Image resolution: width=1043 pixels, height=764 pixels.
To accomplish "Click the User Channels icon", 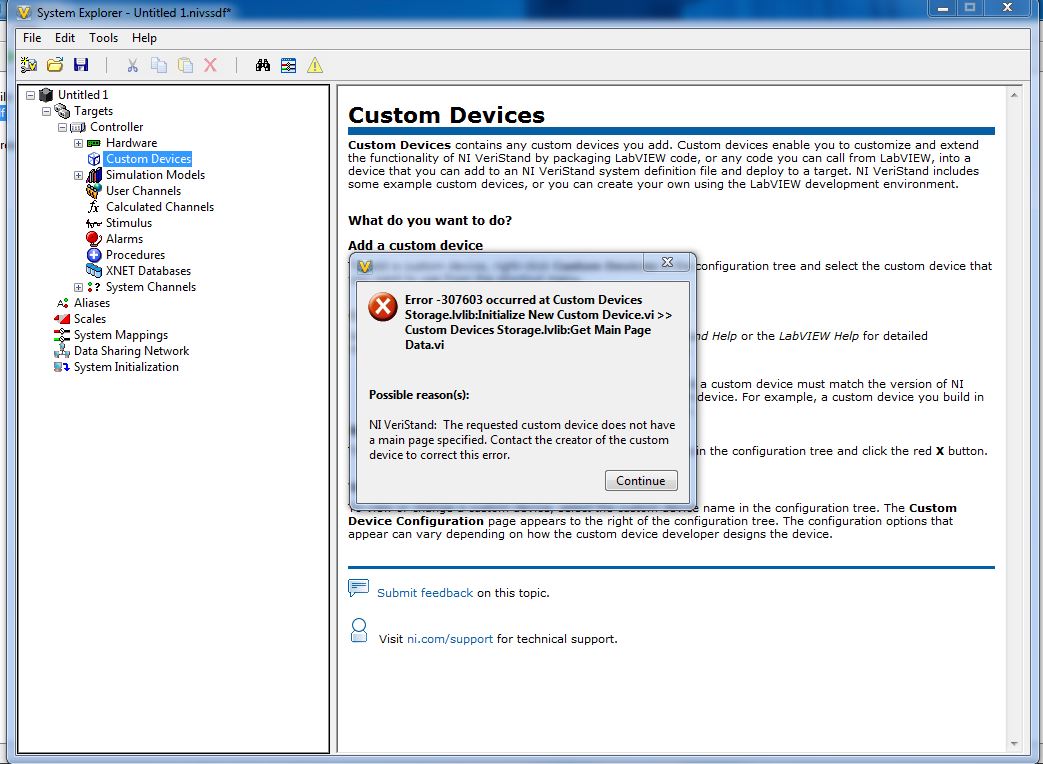I will click(94, 191).
